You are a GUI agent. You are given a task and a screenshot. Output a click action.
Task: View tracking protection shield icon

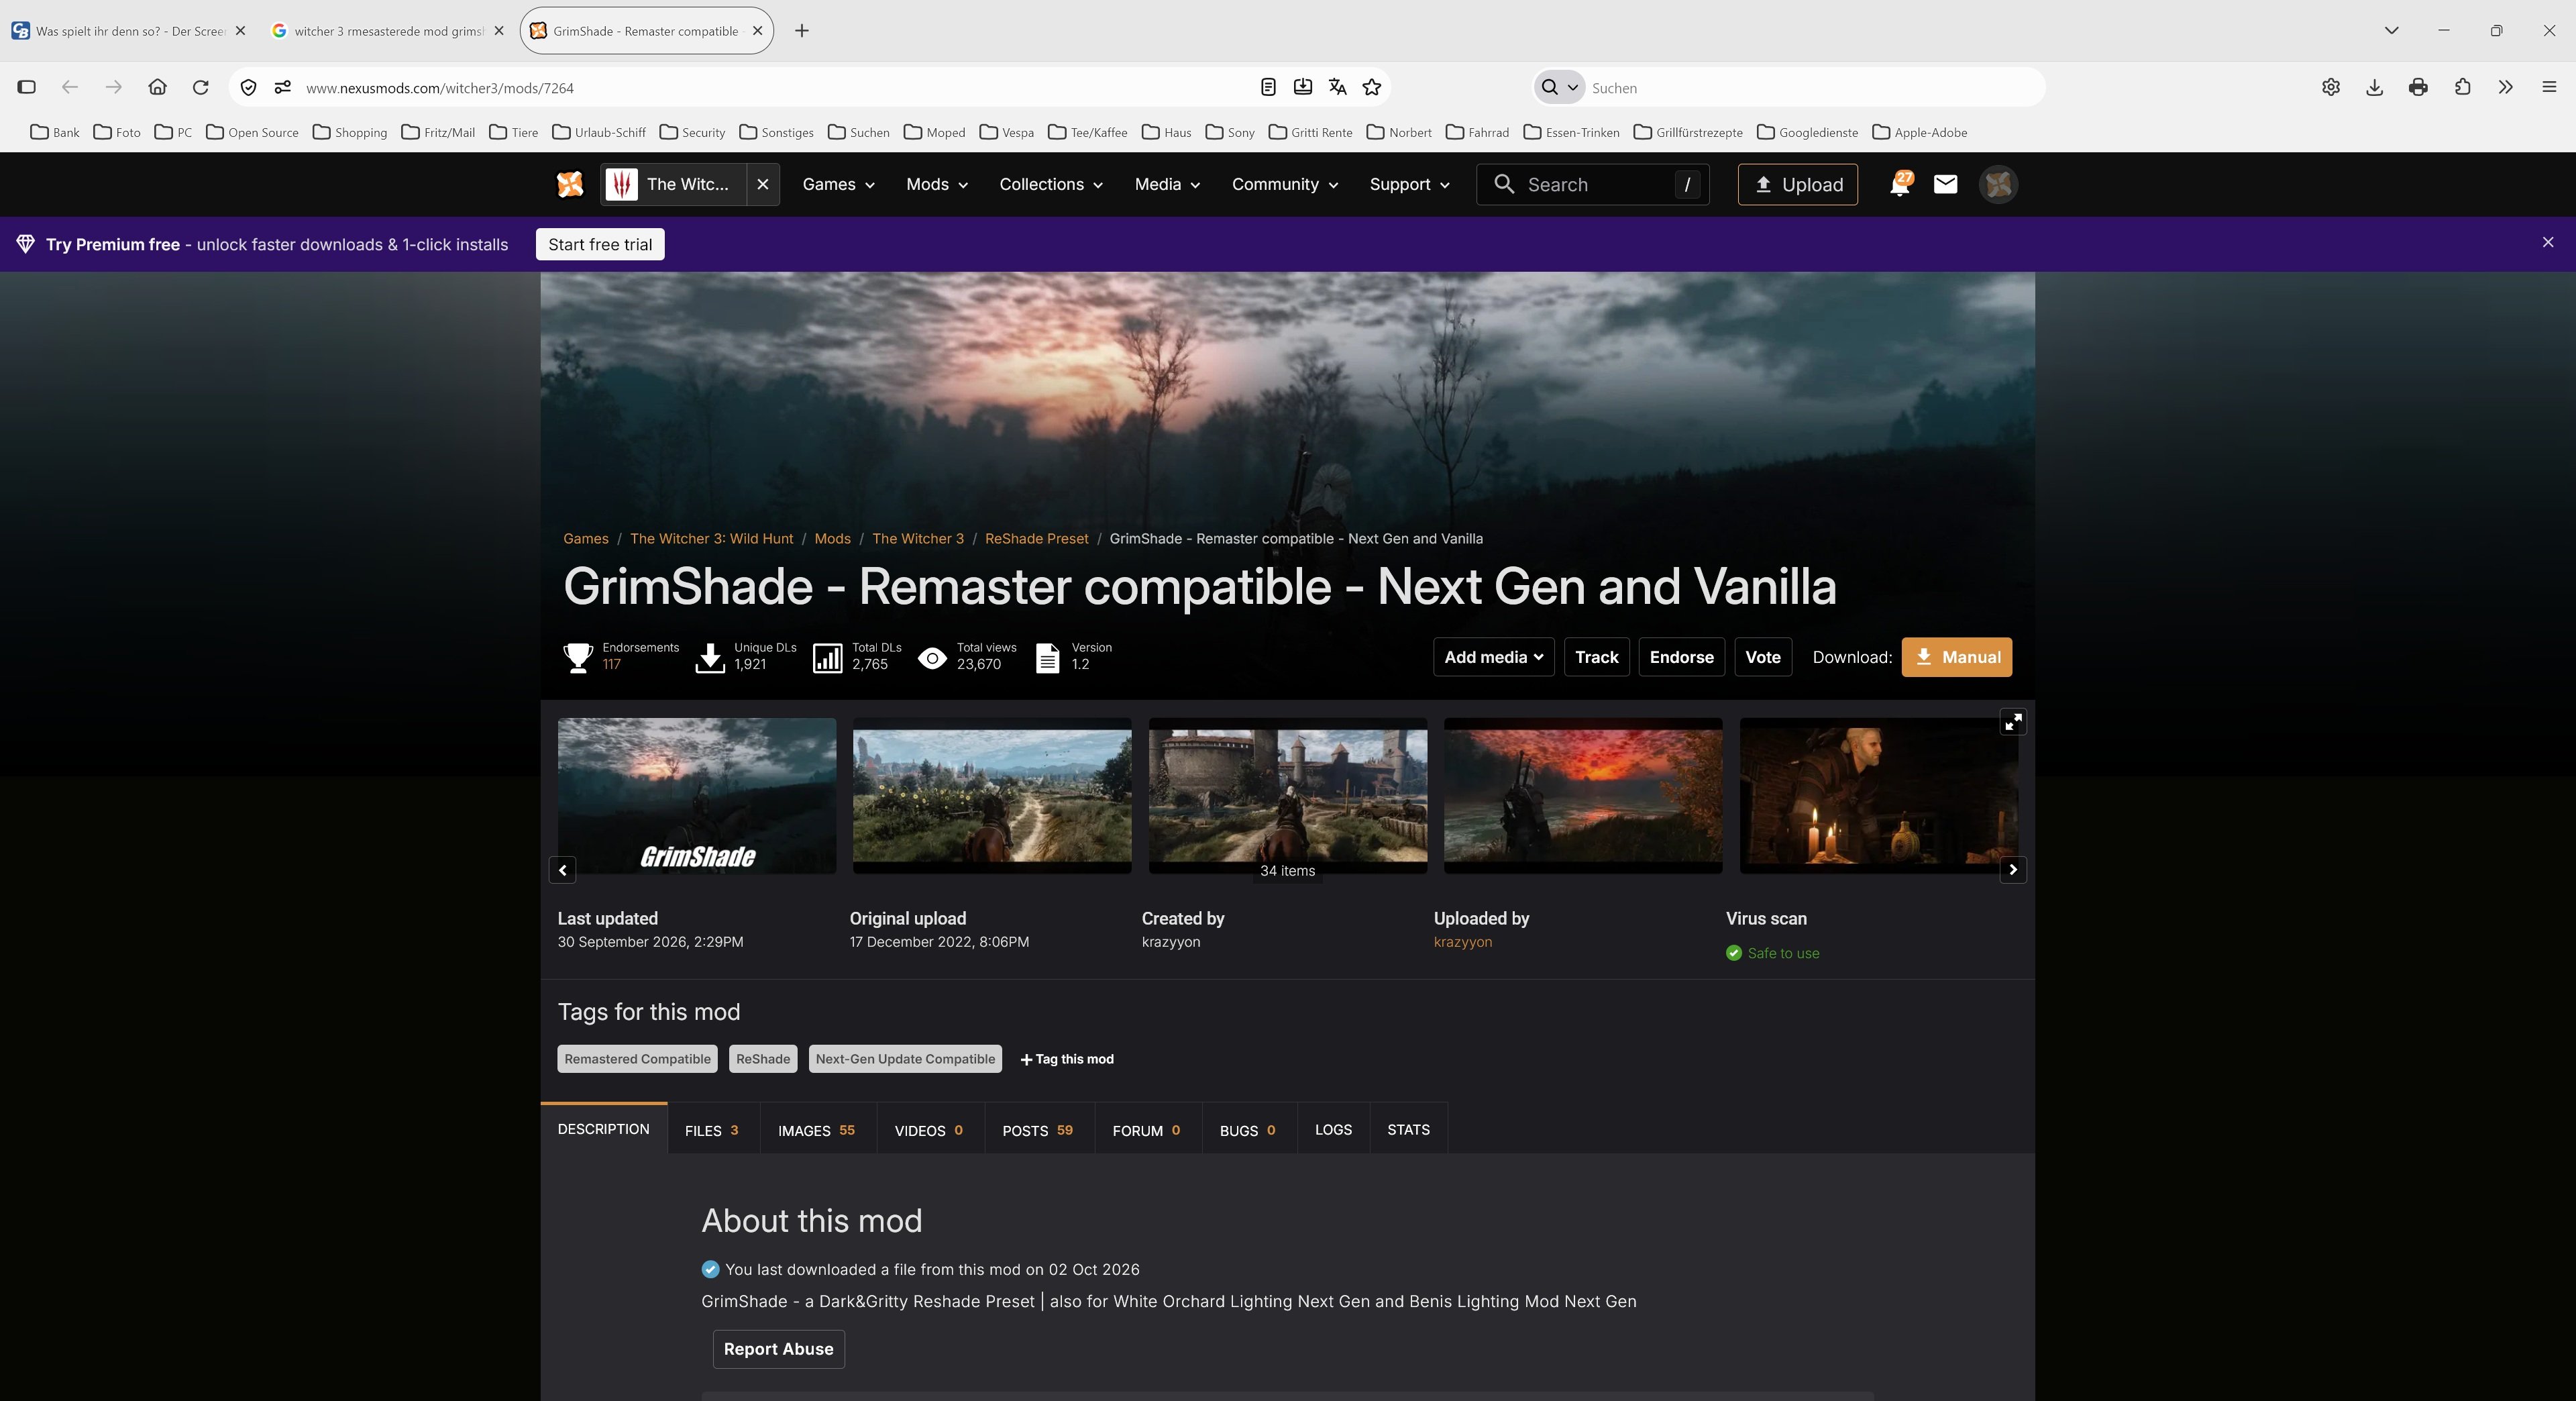[x=248, y=87]
